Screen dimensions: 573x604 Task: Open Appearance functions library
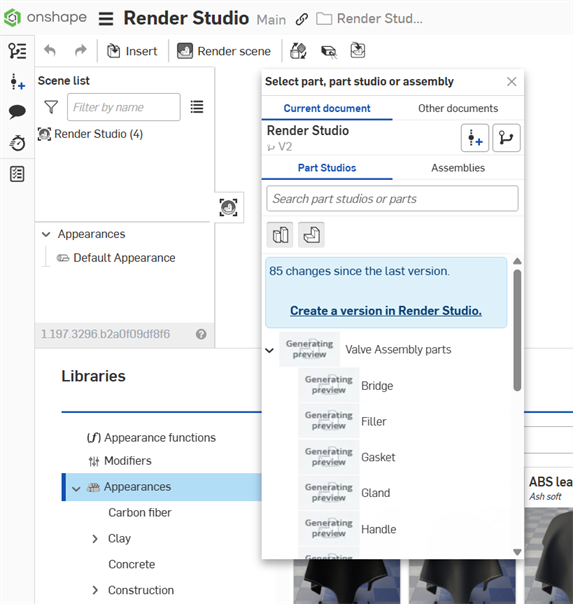tap(151, 438)
